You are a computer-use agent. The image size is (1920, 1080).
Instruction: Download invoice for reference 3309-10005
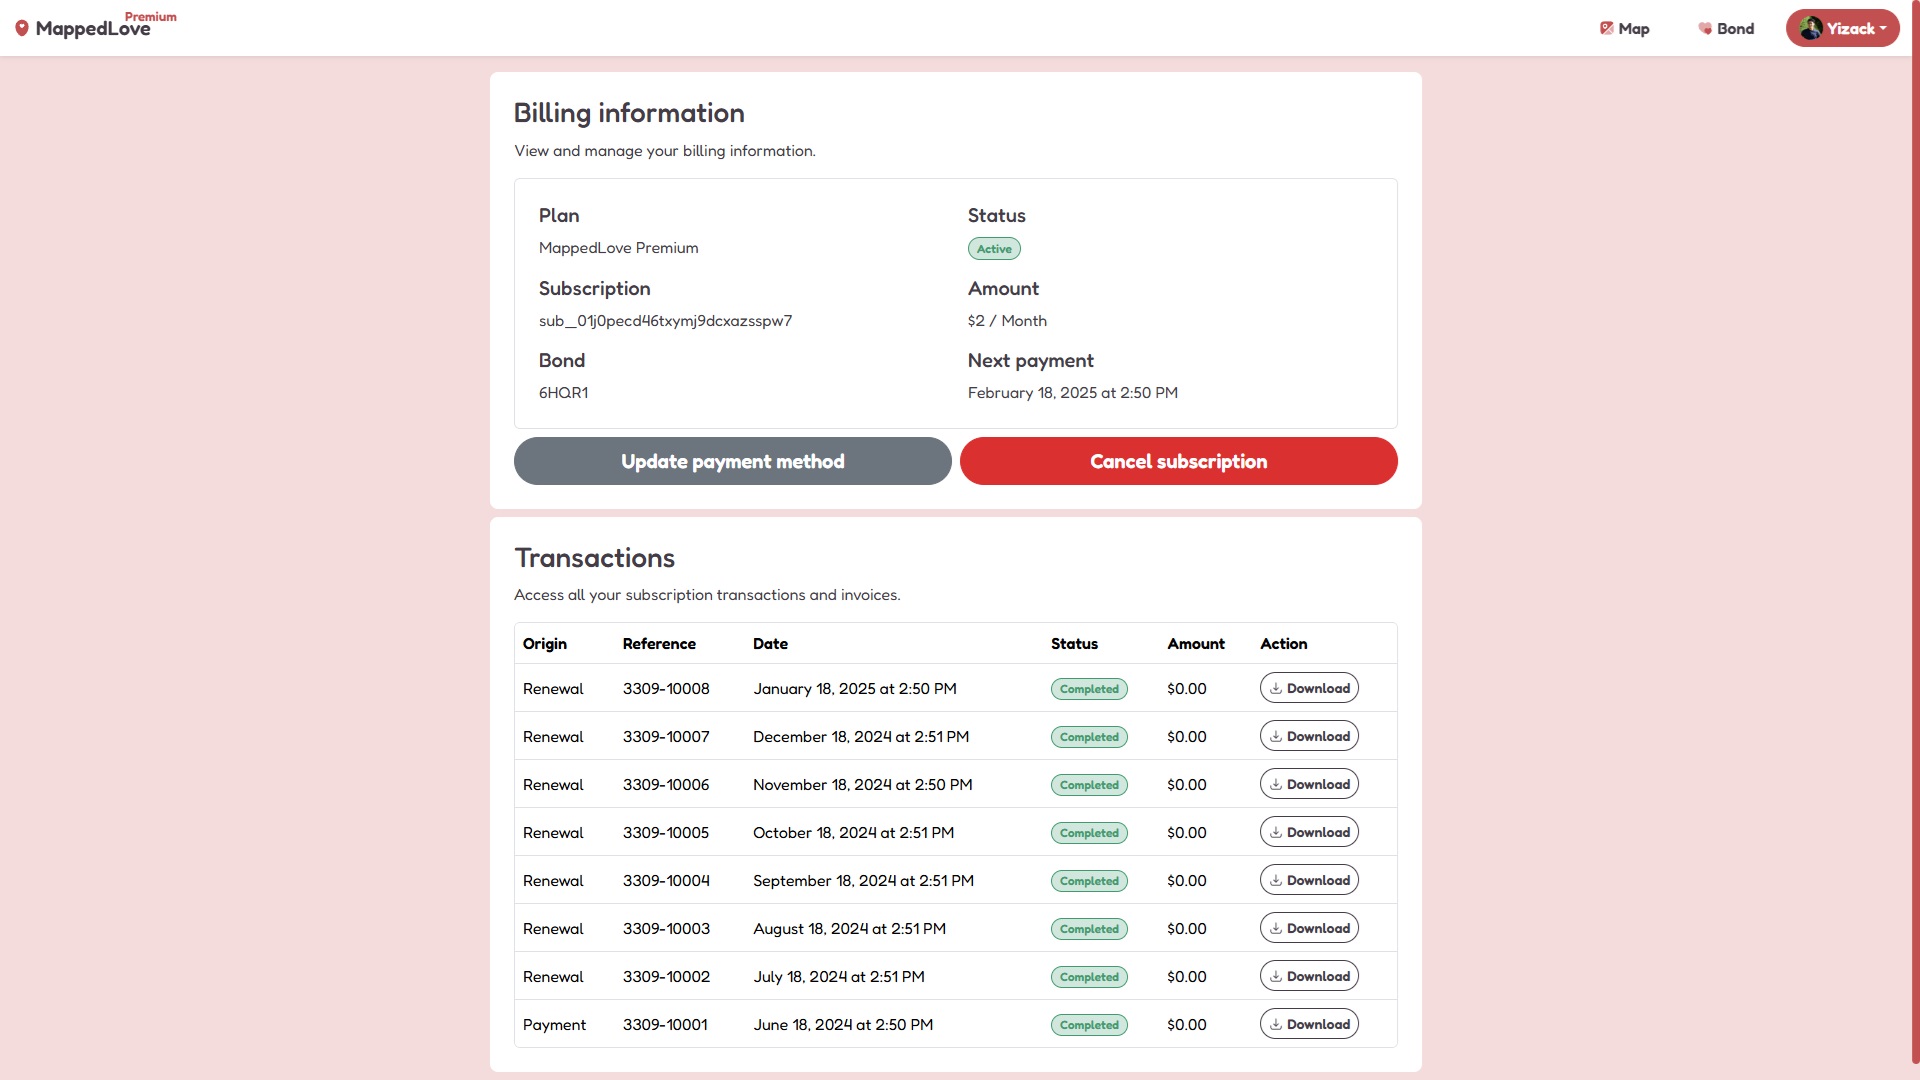pyautogui.click(x=1309, y=832)
